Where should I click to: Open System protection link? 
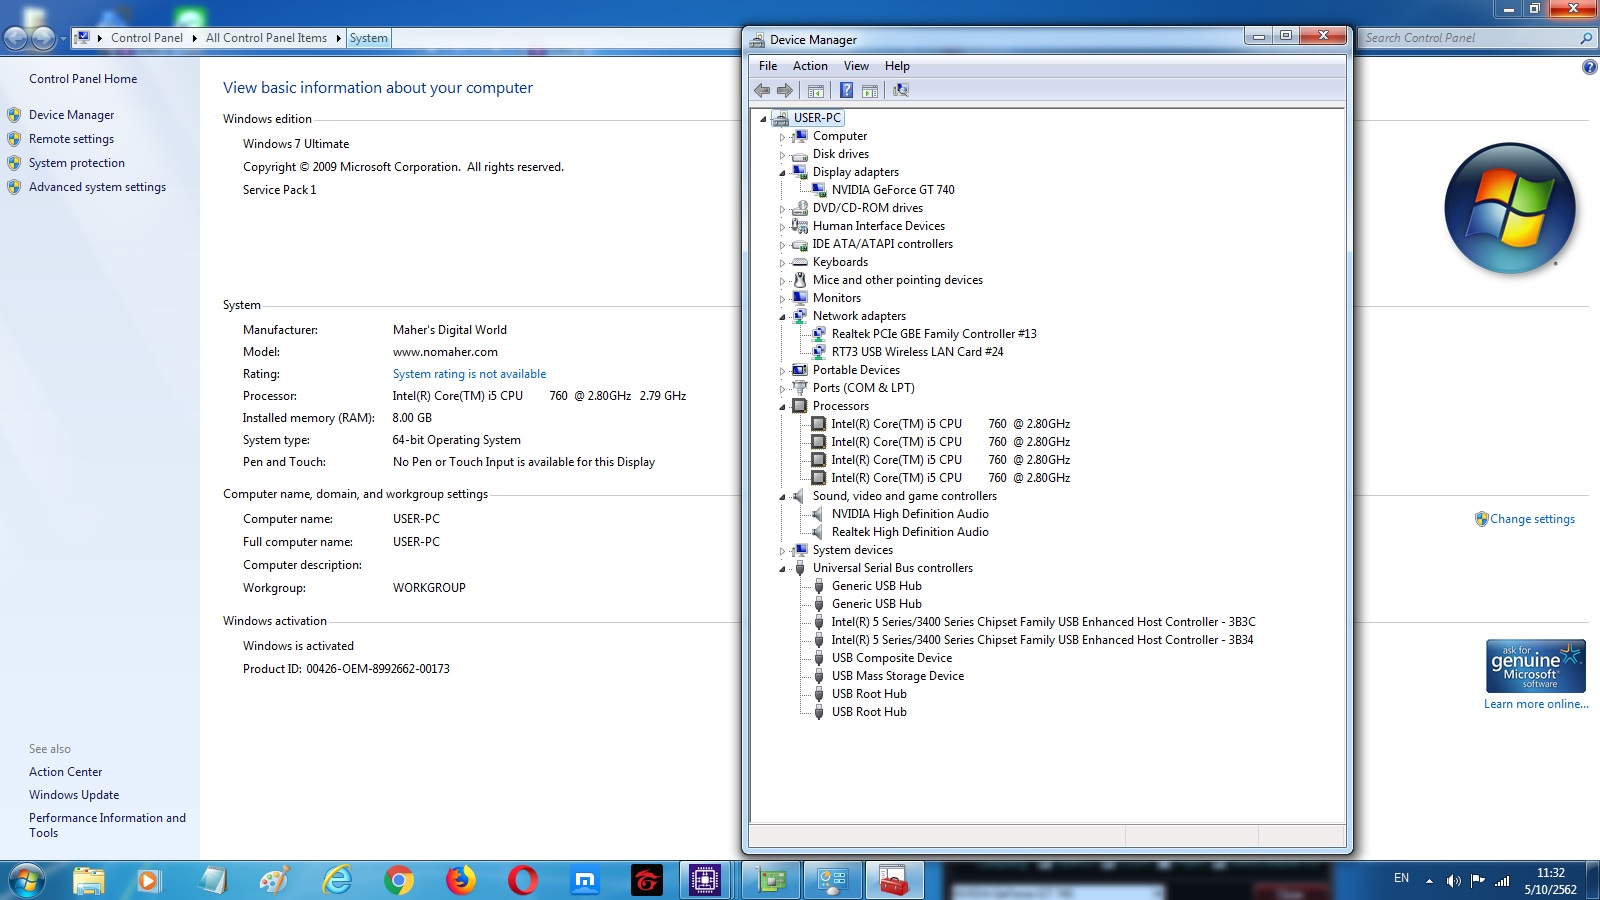coord(77,163)
